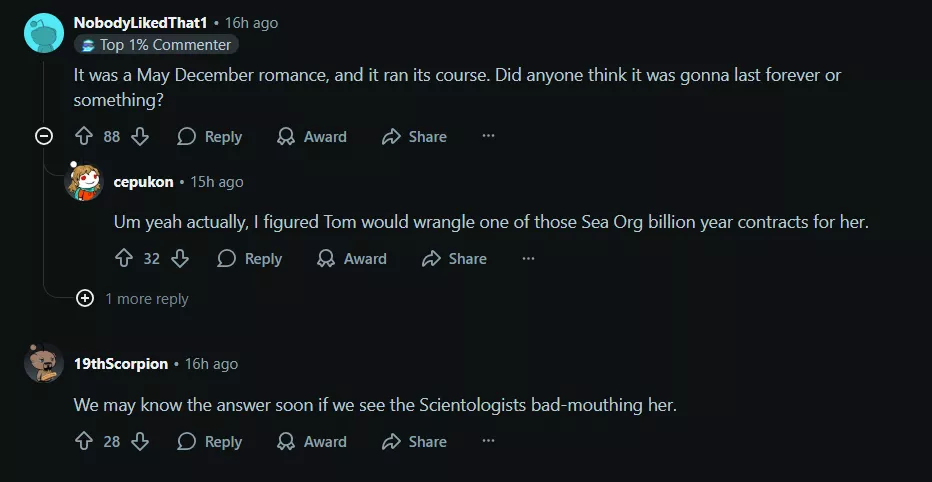Image resolution: width=932 pixels, height=482 pixels.
Task: Share cepukon's reply
Action: click(x=454, y=259)
